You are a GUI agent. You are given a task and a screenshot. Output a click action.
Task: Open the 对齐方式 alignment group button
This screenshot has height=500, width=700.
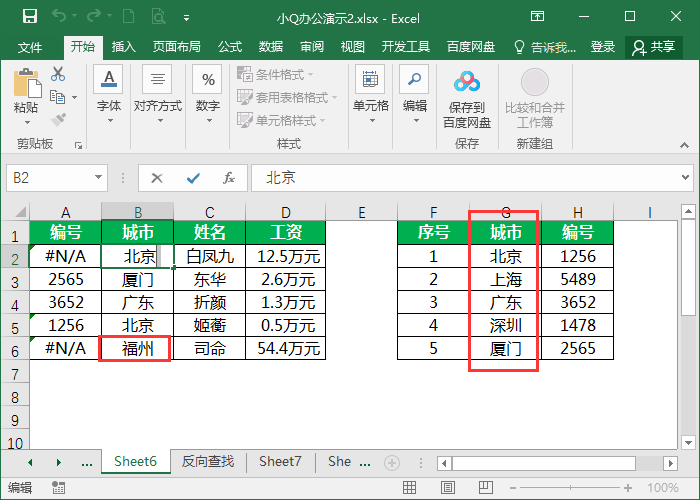click(x=158, y=96)
